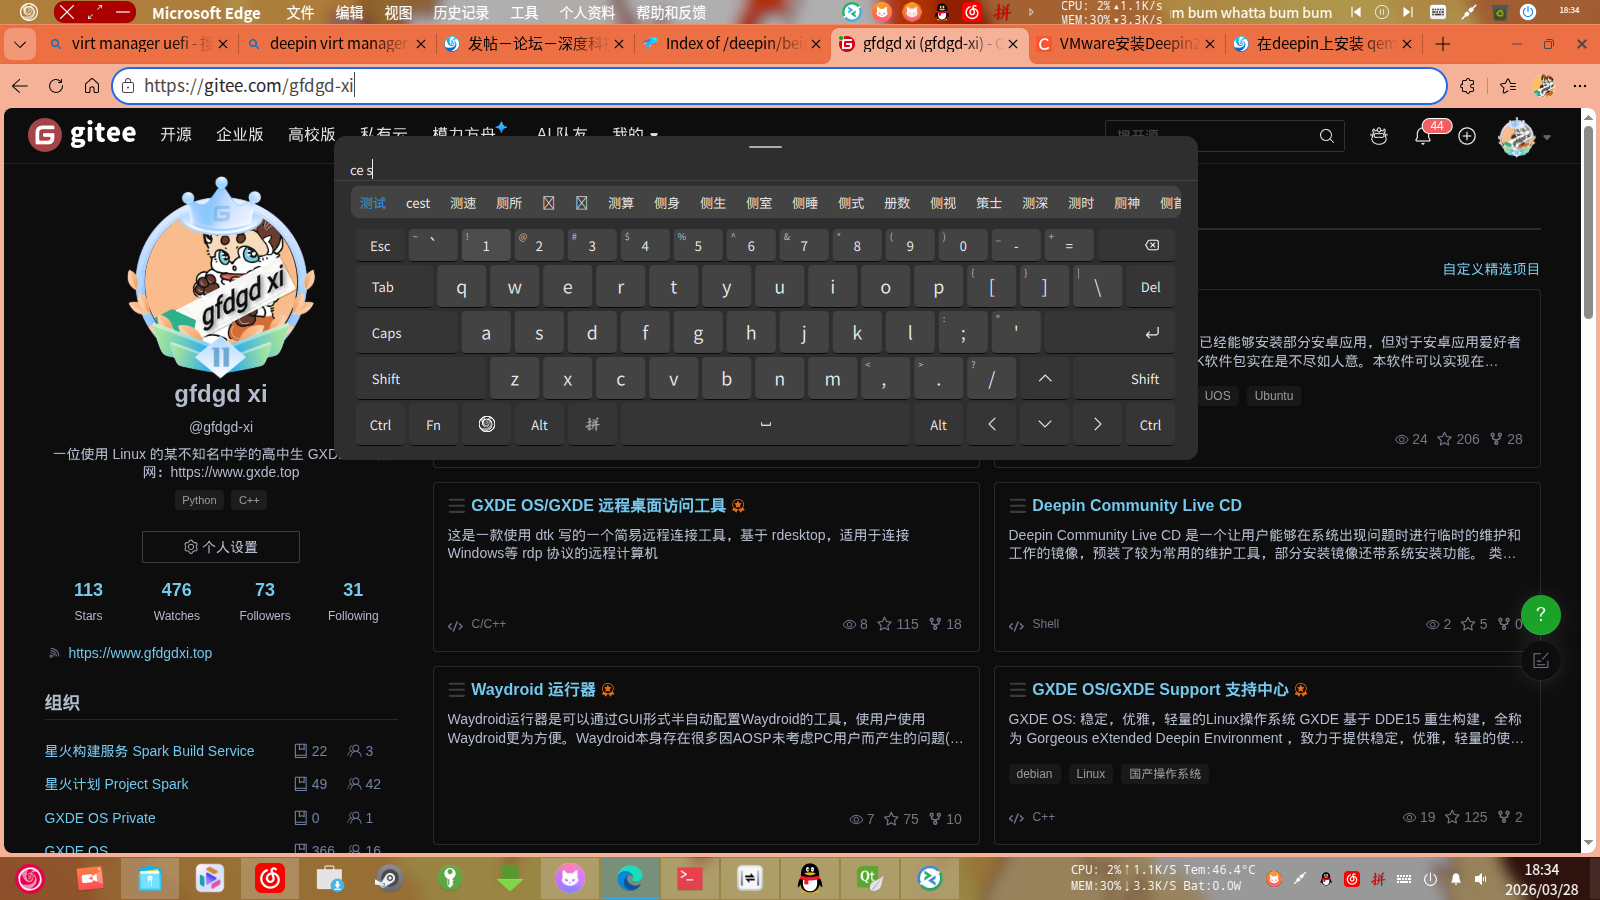Switch input method with the 拼 key
Image resolution: width=1600 pixels, height=900 pixels.
coord(592,425)
